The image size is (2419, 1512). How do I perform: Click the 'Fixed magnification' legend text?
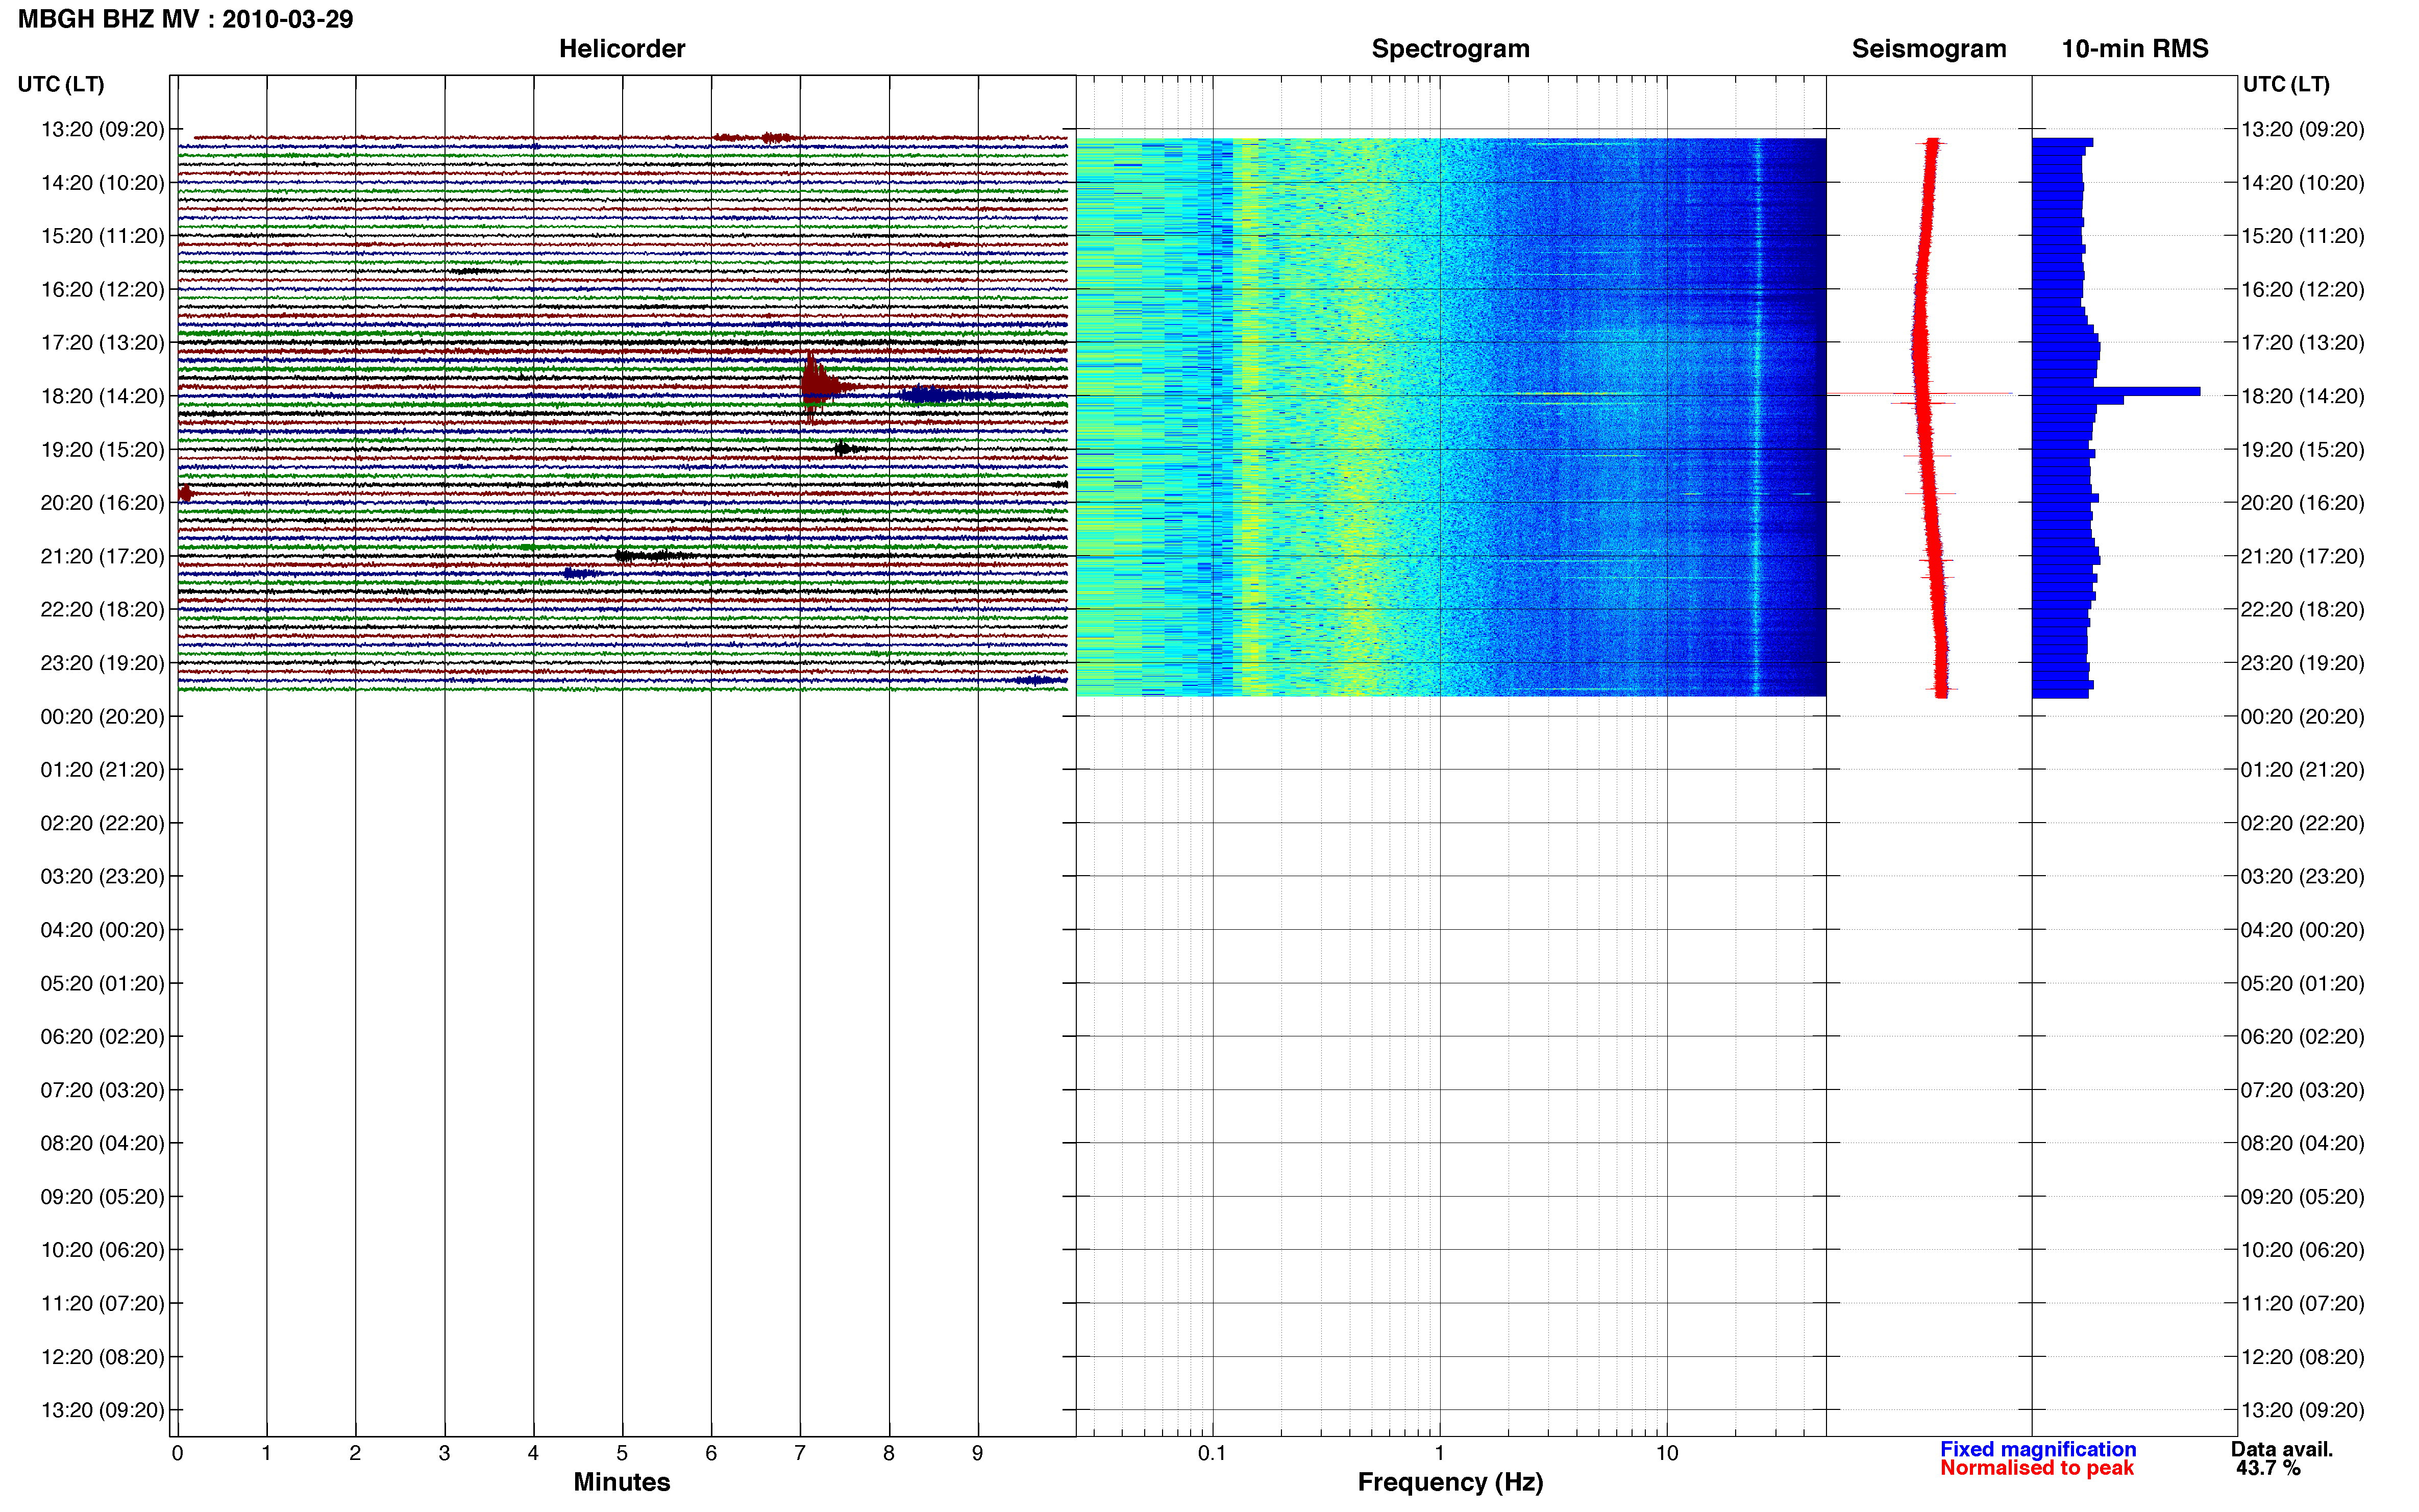2037,1449
